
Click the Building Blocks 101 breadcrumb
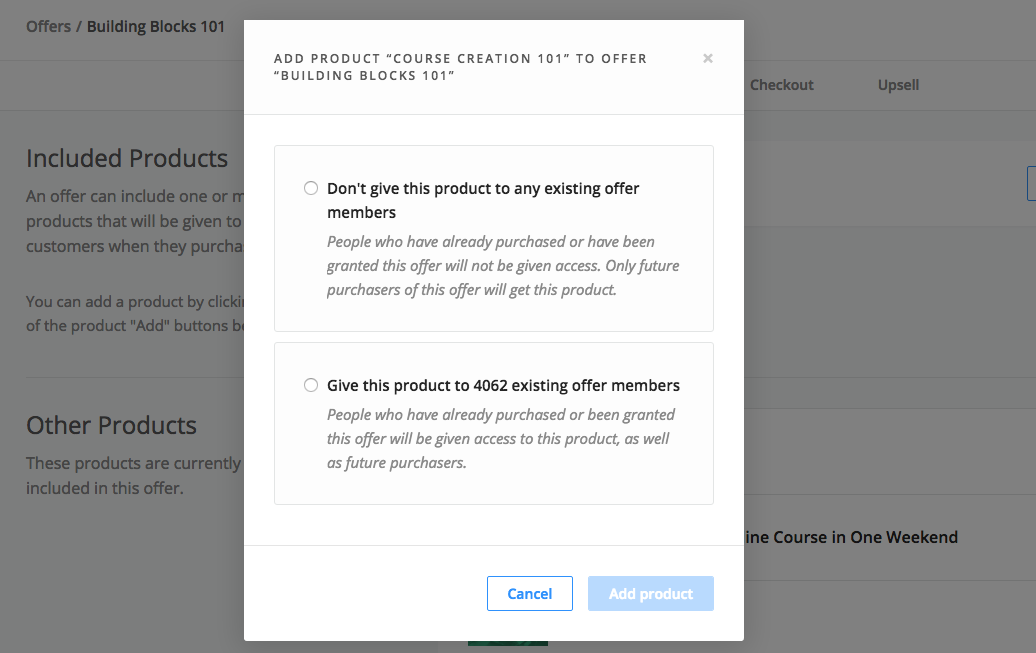tap(156, 26)
